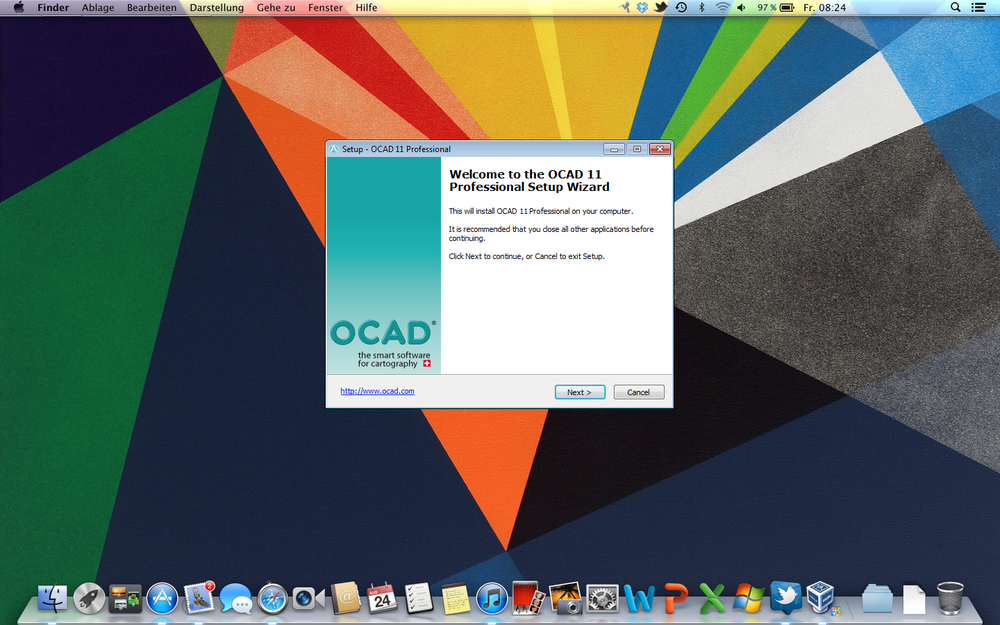Open Calendar from the Dock

[382, 598]
